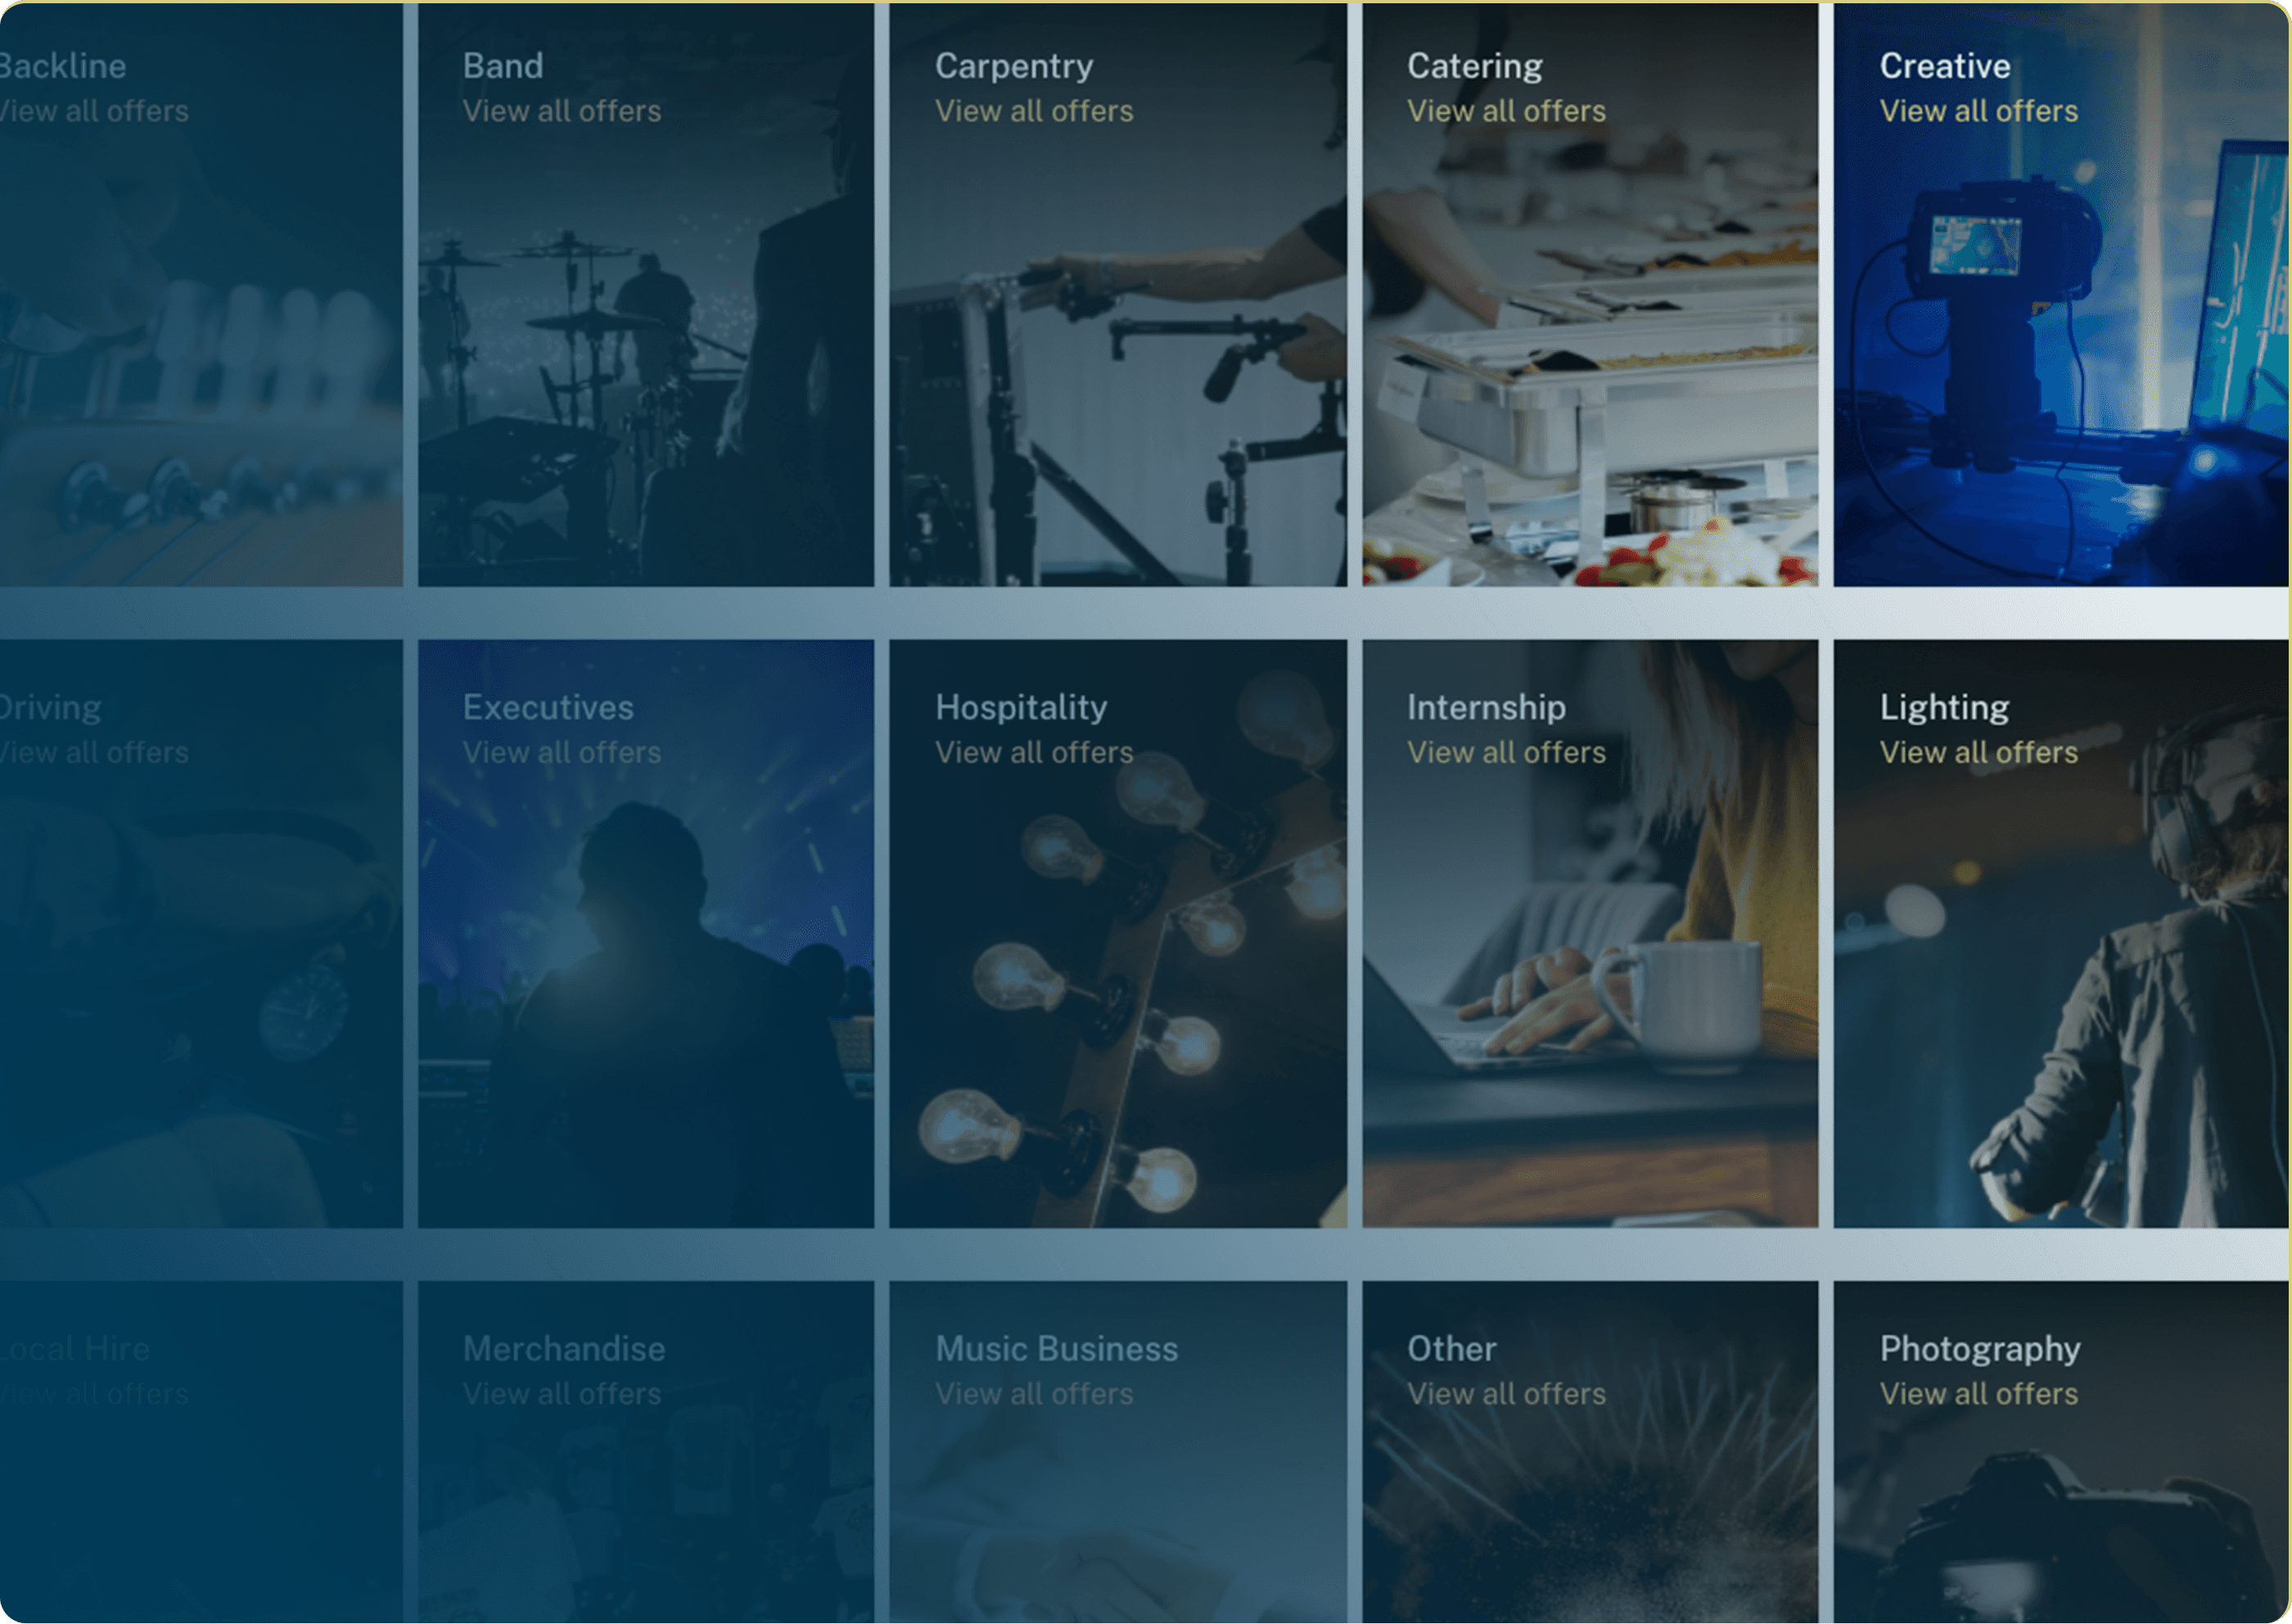
Task: Click the Carpentry title text
Action: tap(1013, 66)
